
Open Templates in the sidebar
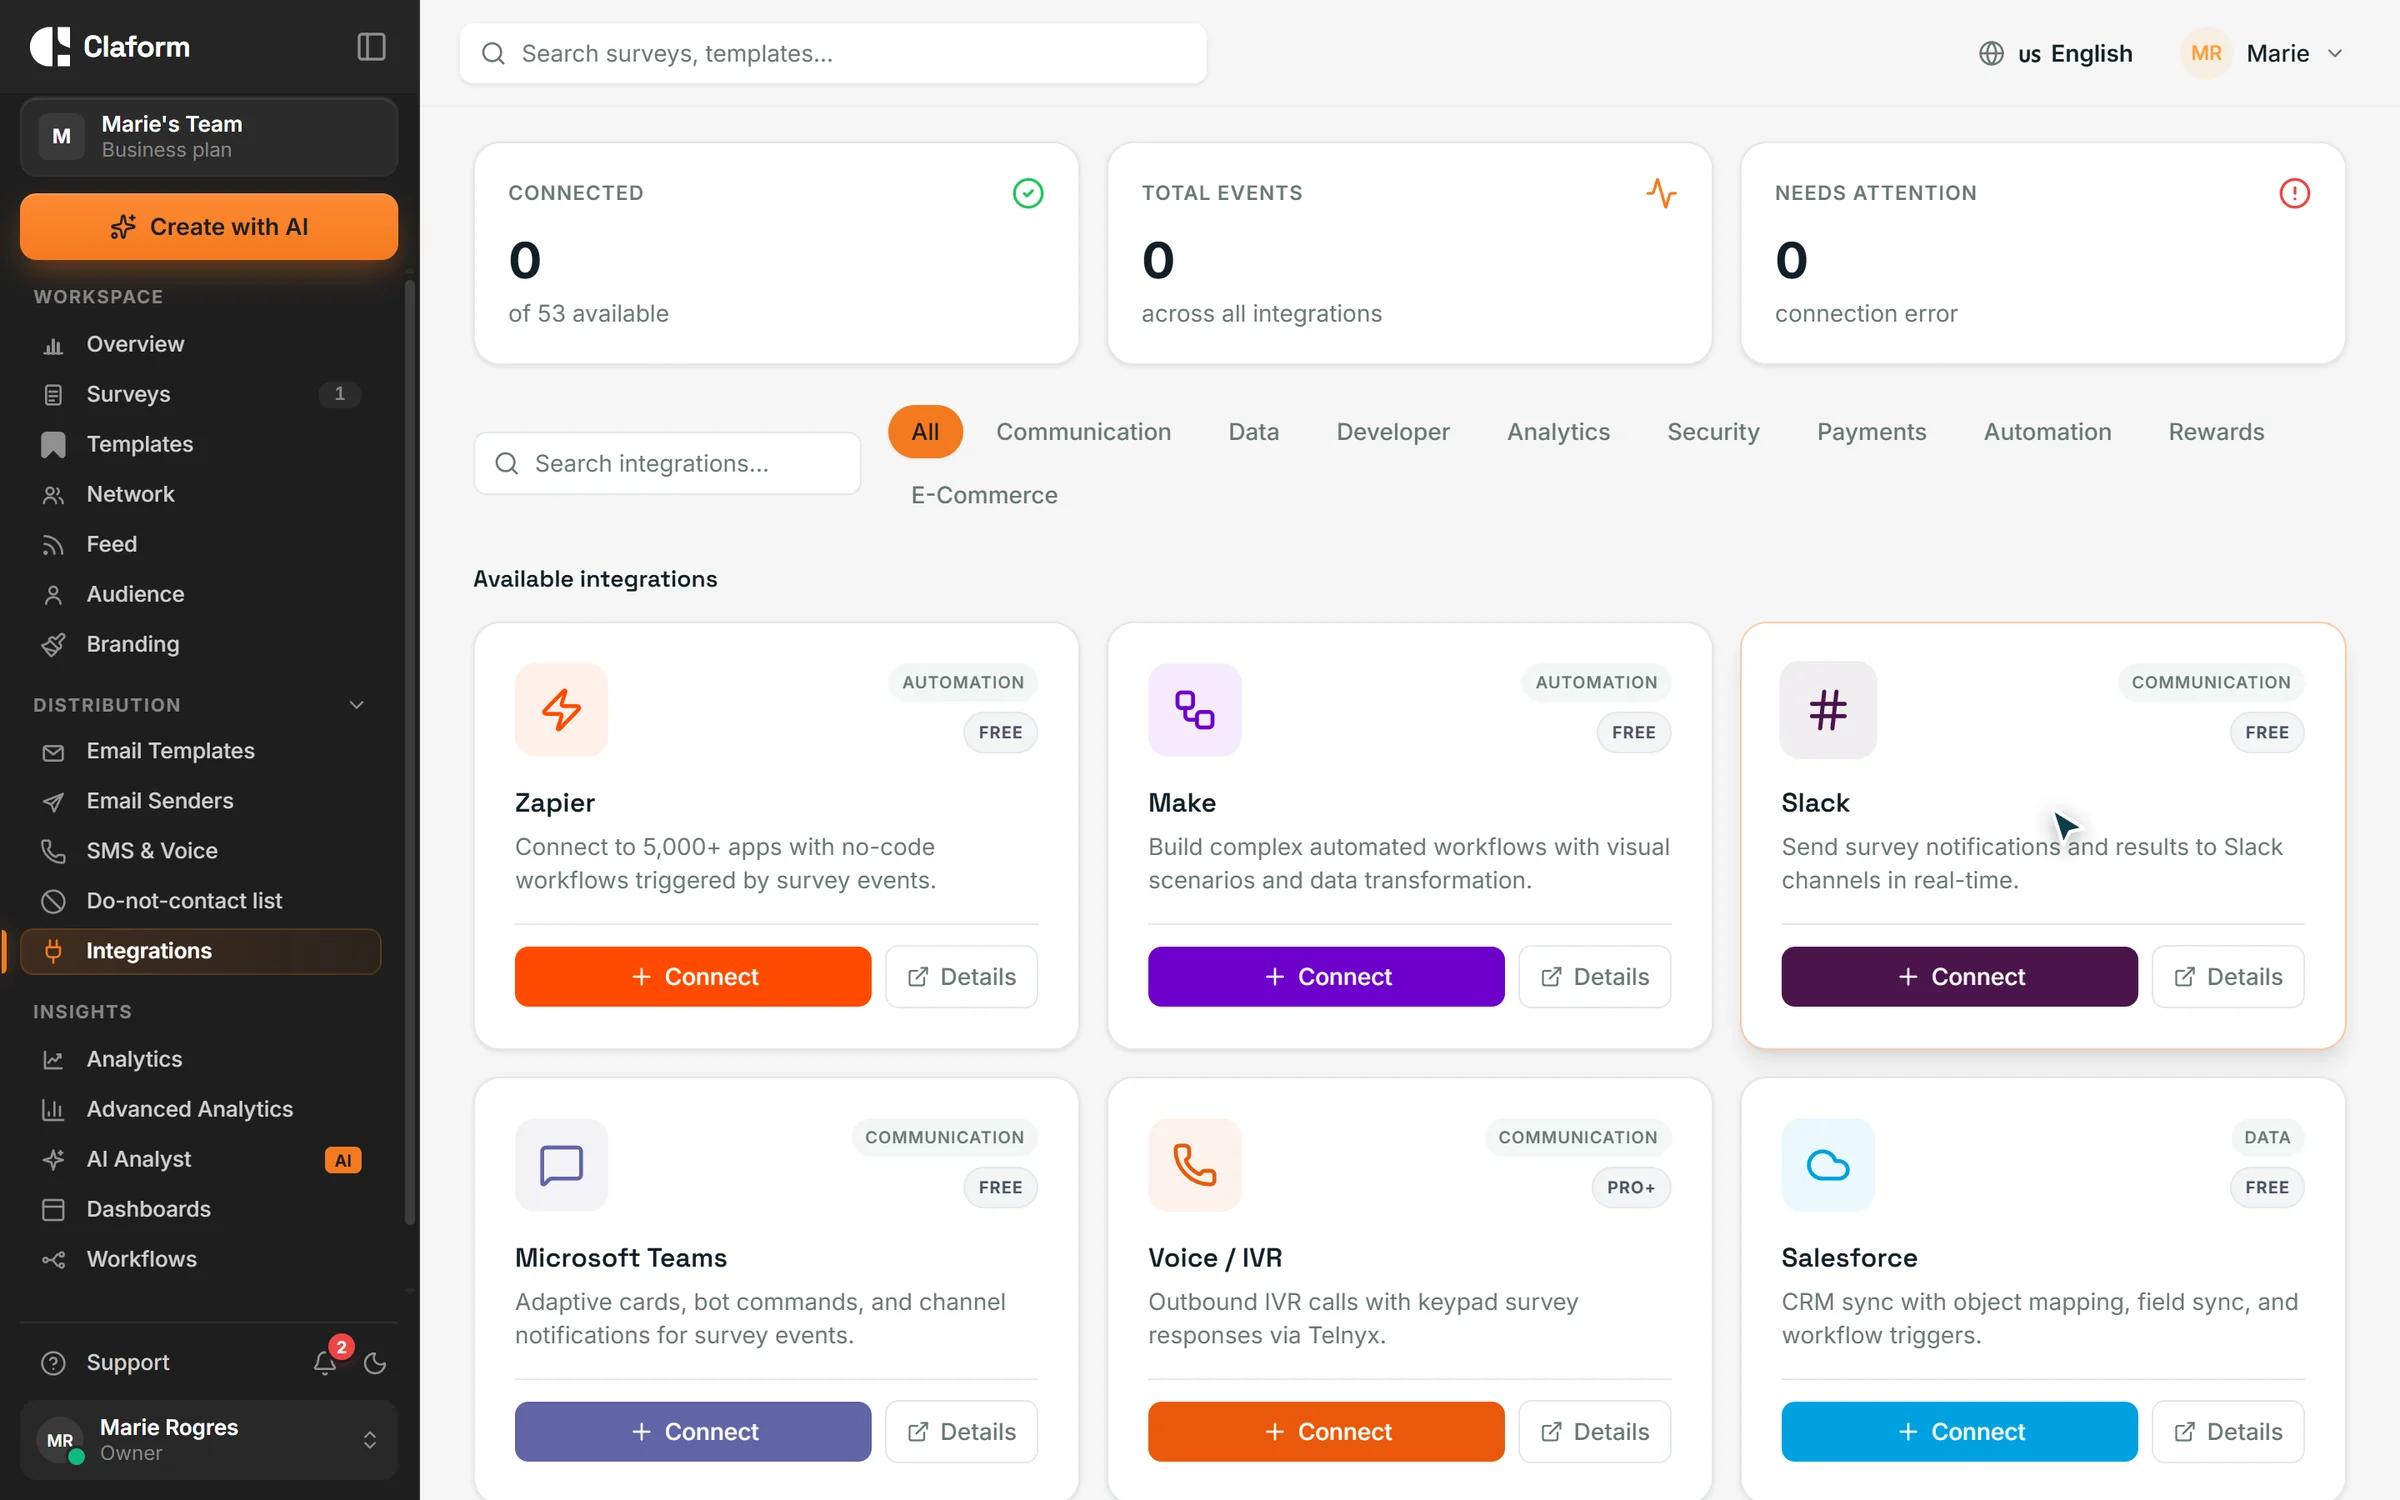(200, 444)
